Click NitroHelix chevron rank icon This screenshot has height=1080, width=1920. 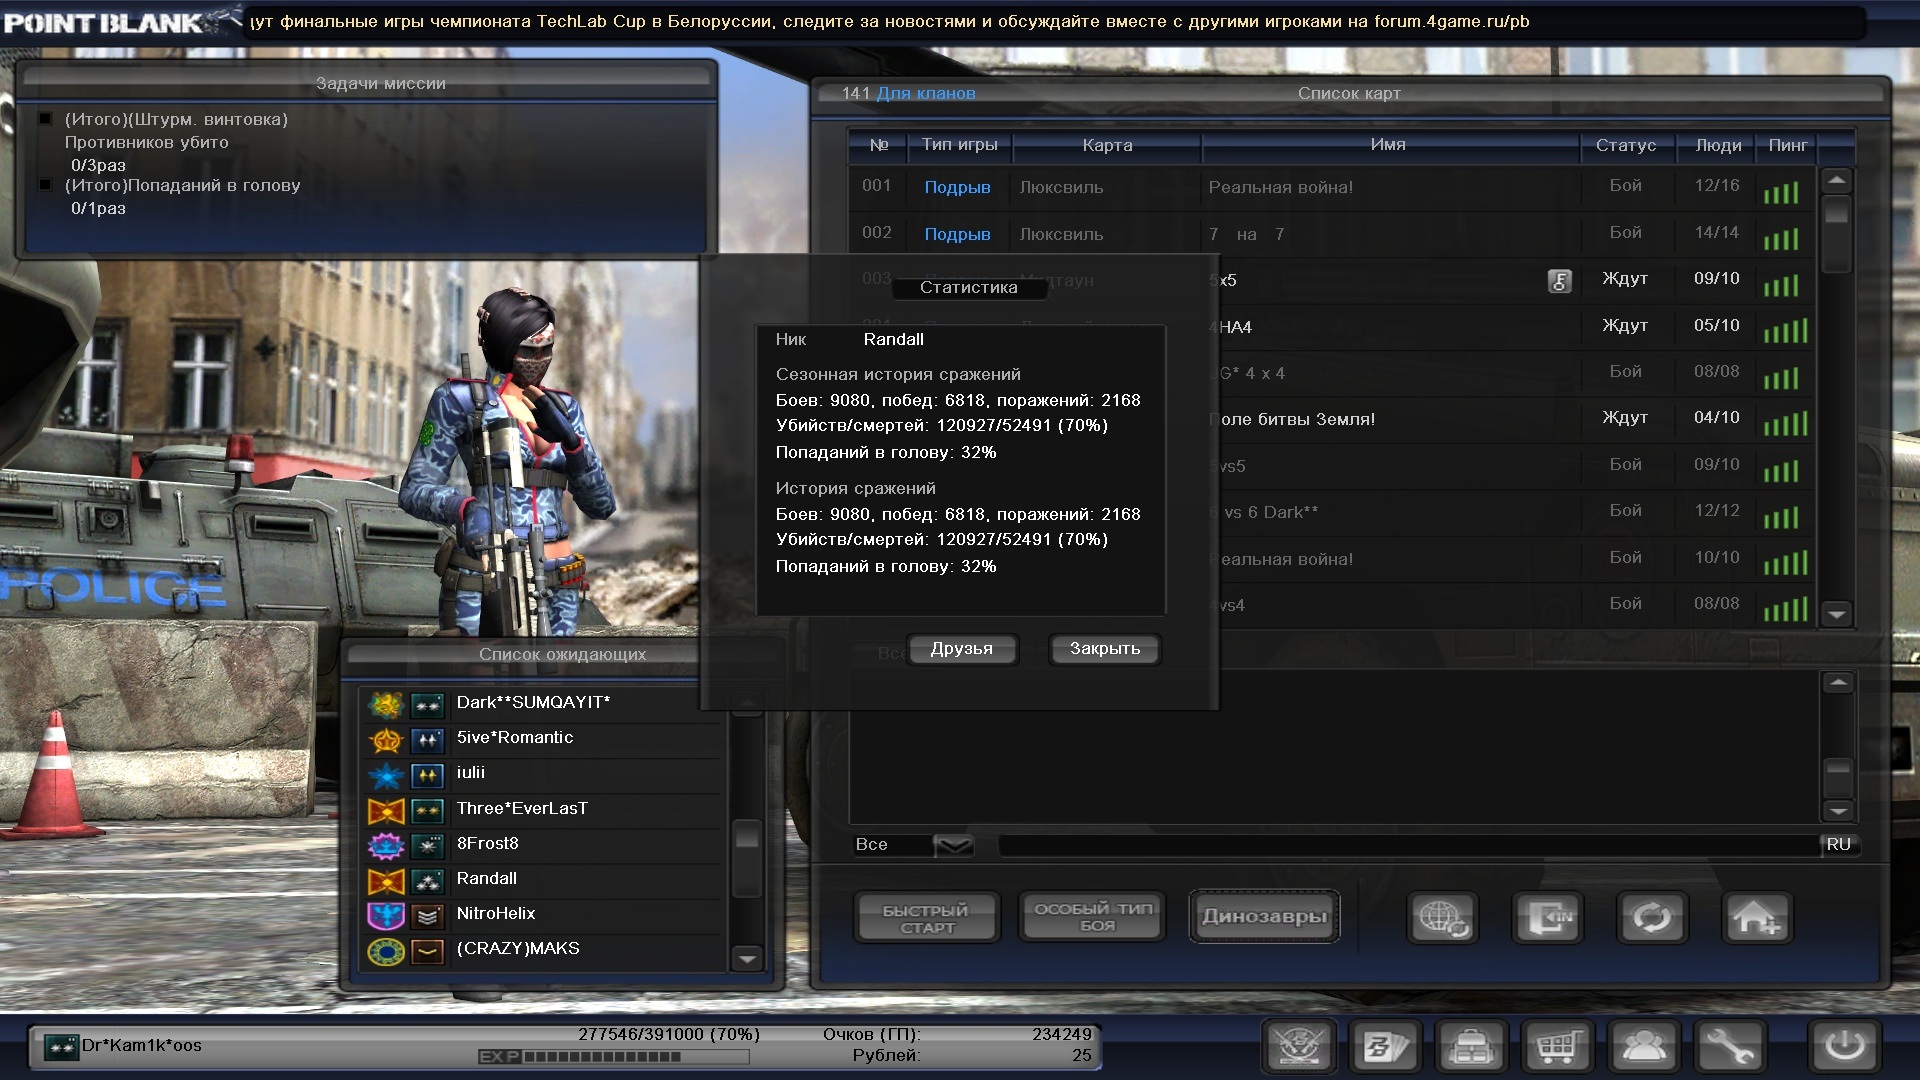428,916
